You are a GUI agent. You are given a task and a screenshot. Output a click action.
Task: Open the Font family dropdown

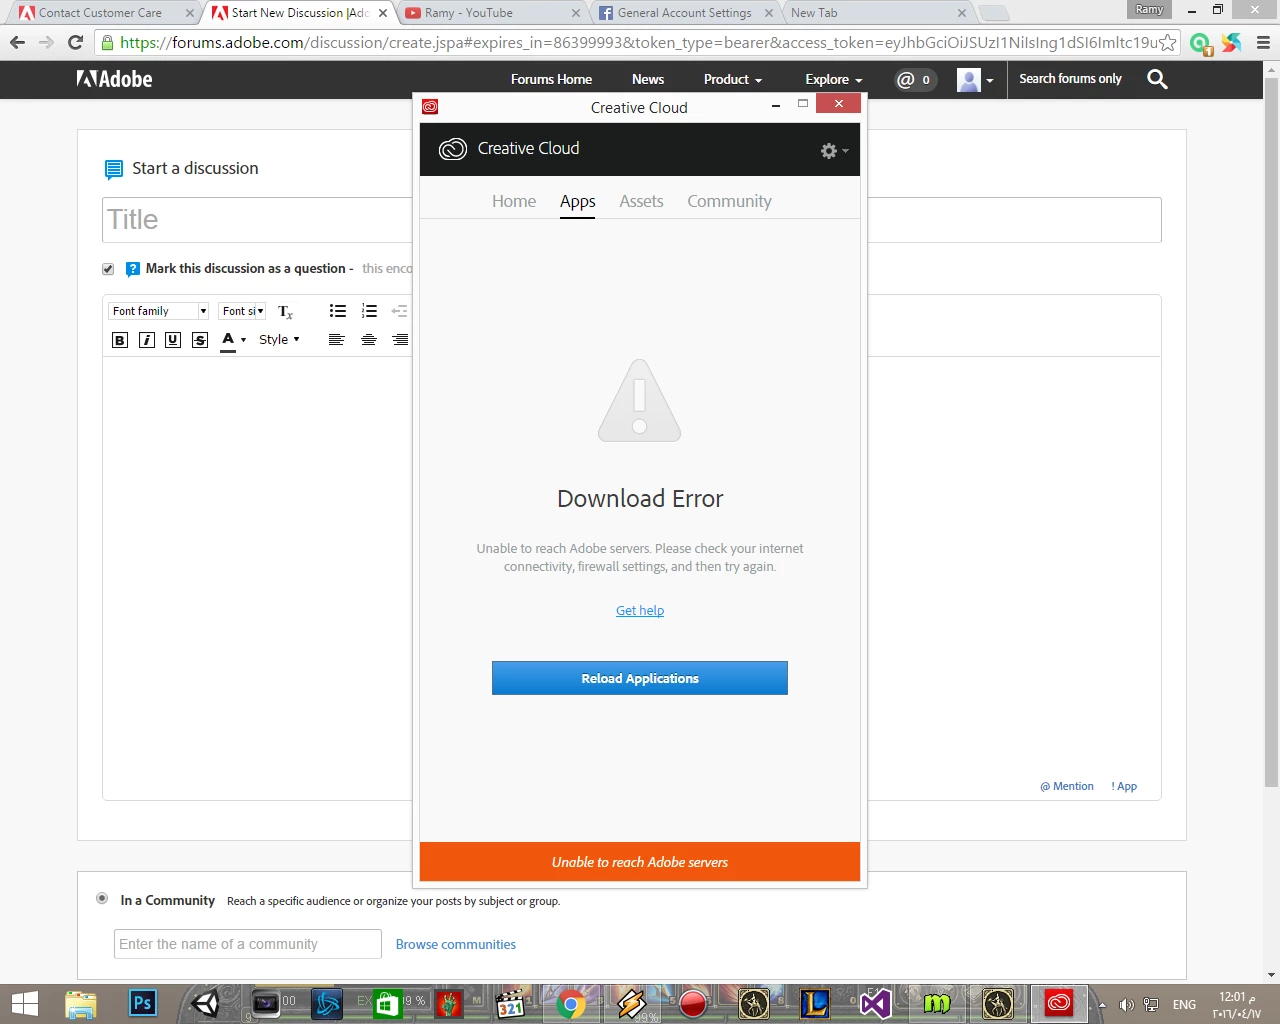(159, 311)
